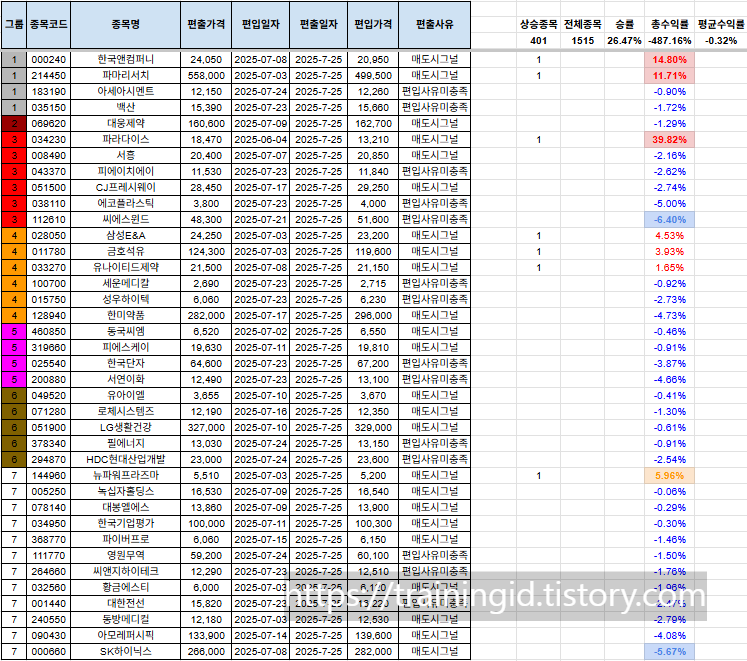Click the 그룹 column header
Image resolution: width=747 pixels, height=661 pixels.
14,25
